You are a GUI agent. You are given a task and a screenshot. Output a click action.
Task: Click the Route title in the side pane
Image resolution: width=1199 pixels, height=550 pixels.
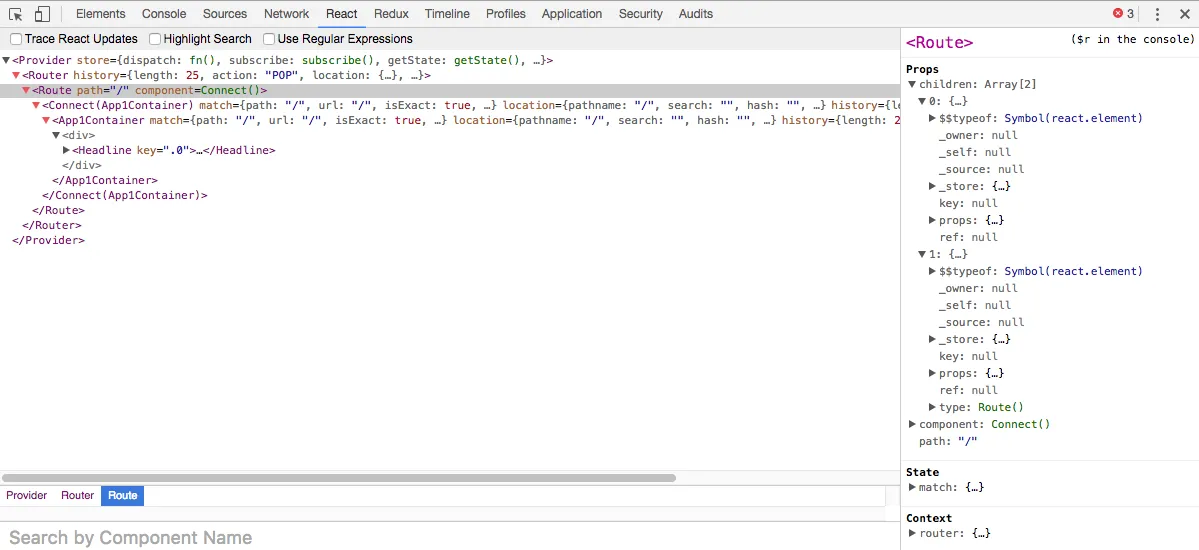940,43
